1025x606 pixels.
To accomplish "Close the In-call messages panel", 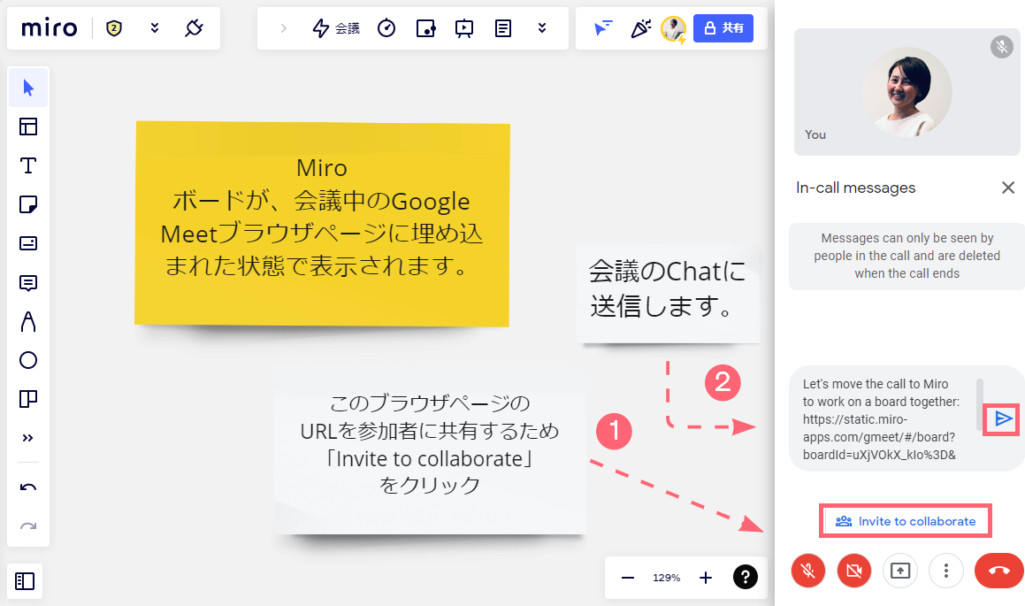I will [1007, 188].
